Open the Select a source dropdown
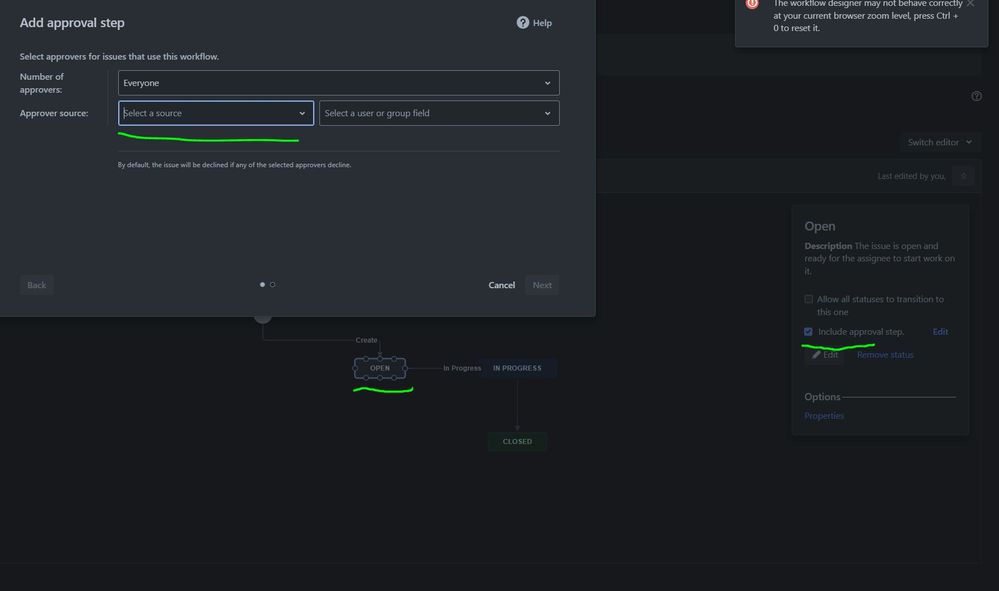Viewport: 999px width, 591px height. click(216, 113)
